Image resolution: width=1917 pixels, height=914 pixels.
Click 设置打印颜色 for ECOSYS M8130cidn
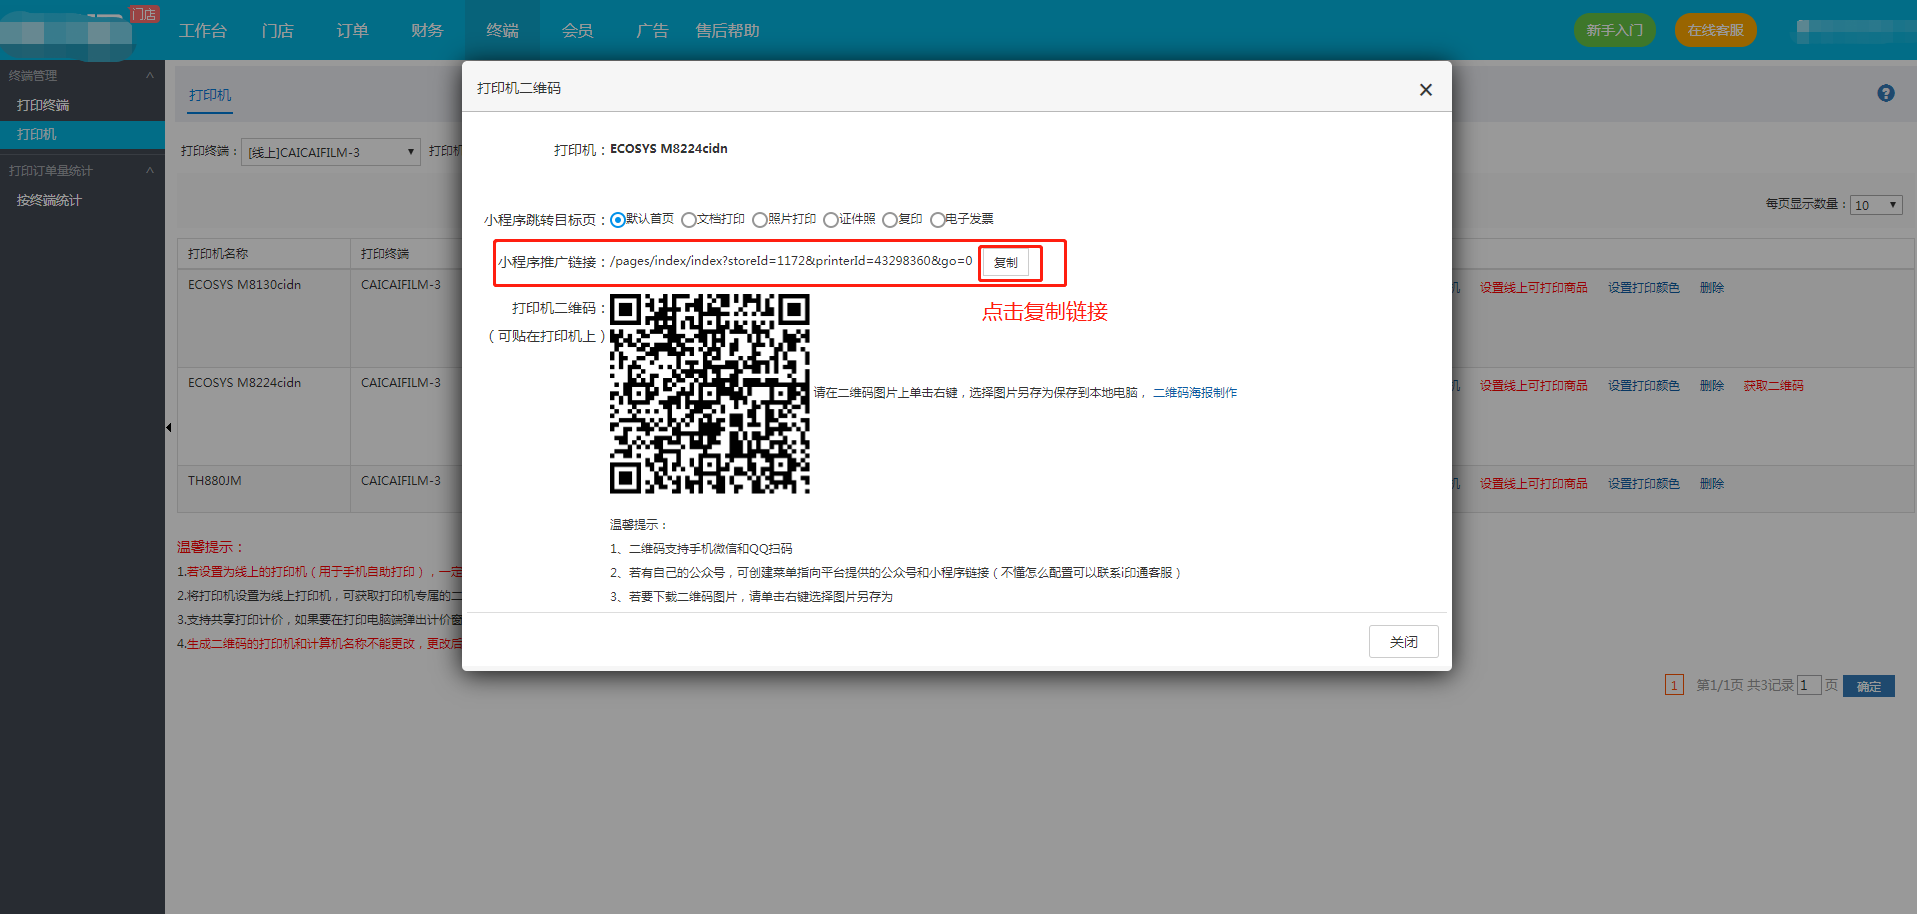tap(1643, 288)
